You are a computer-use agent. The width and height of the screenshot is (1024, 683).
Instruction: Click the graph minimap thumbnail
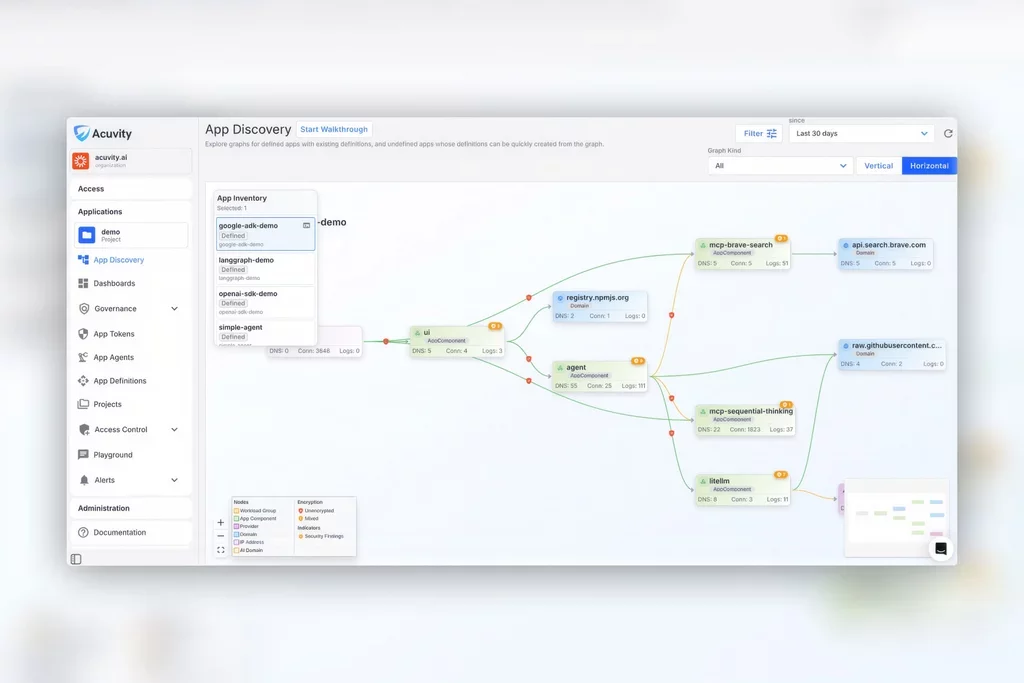pos(896,517)
